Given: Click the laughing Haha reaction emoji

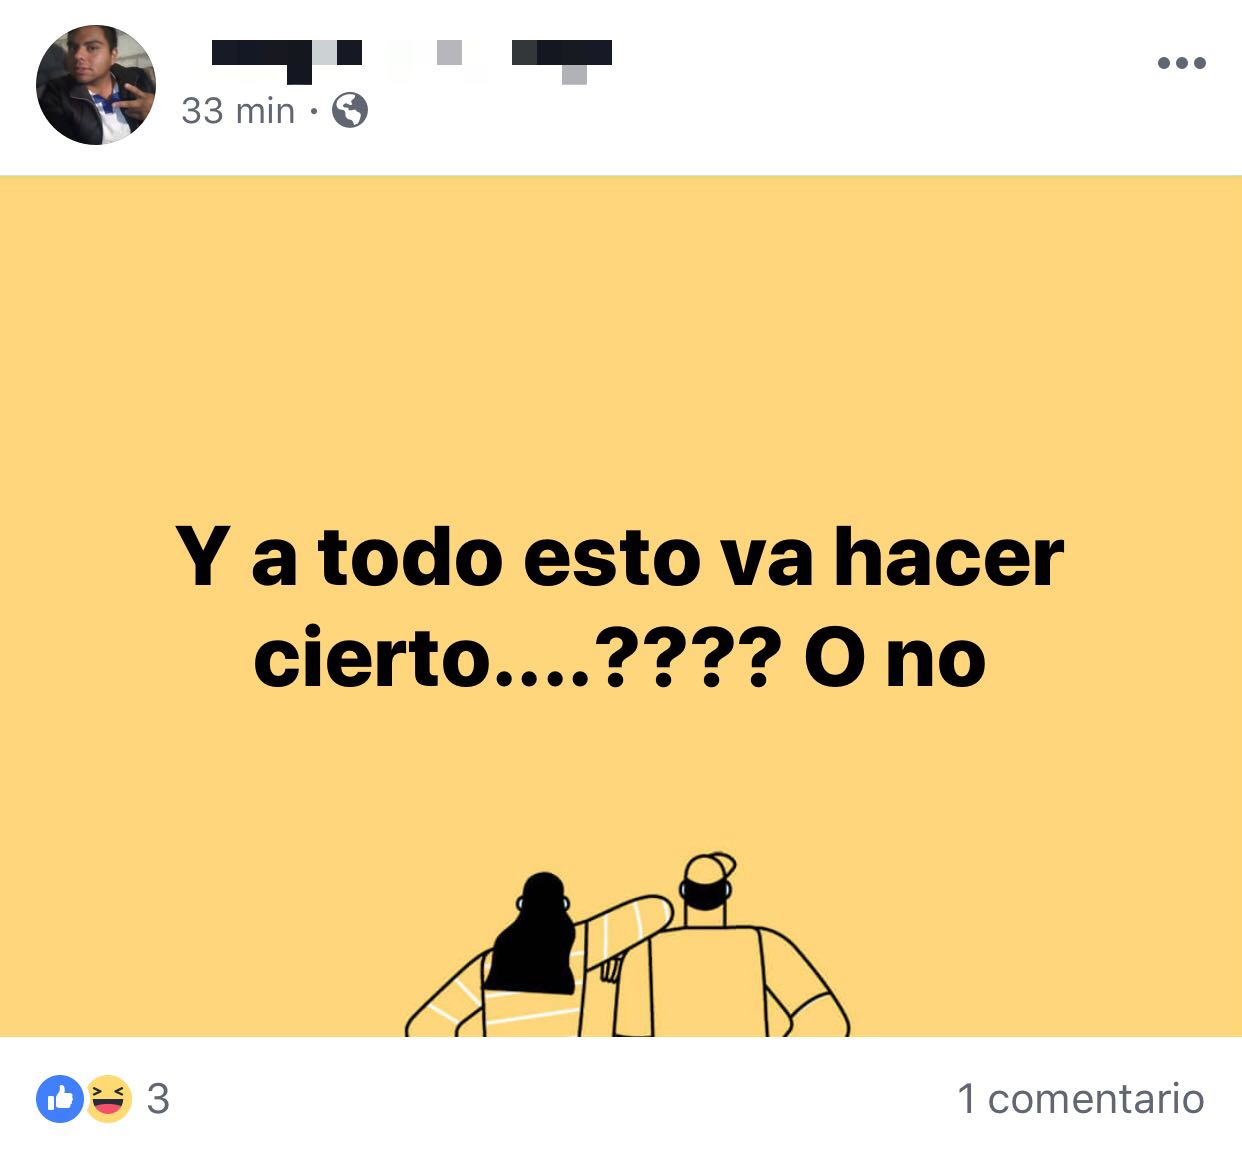Looking at the screenshot, I should (108, 1099).
